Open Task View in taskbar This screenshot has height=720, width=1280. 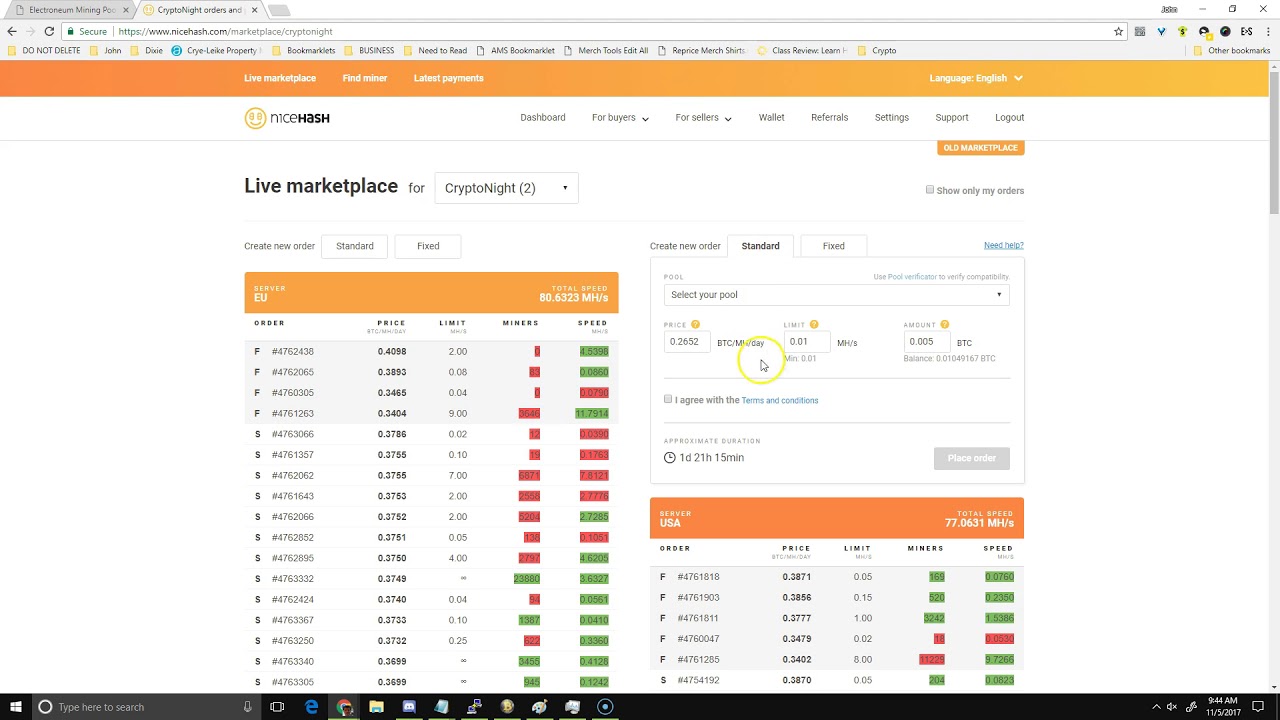coord(277,707)
